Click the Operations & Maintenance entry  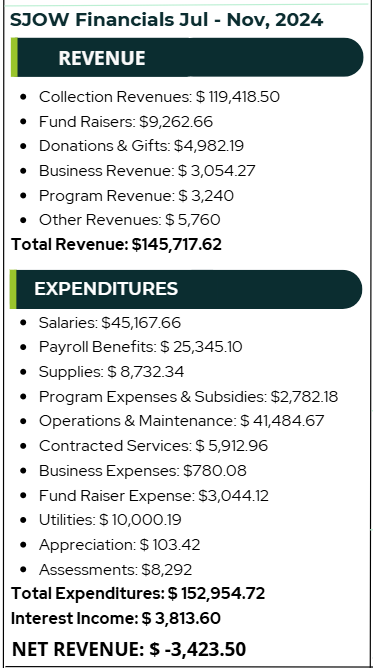181,421
